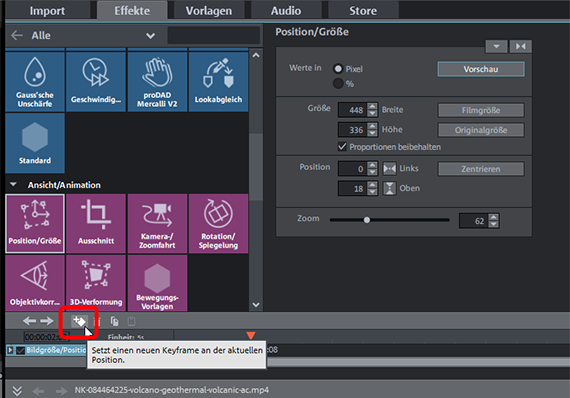Screen dimensions: 570x398
Task: Go to next object arrow near filename
Action: [x=61, y=391]
